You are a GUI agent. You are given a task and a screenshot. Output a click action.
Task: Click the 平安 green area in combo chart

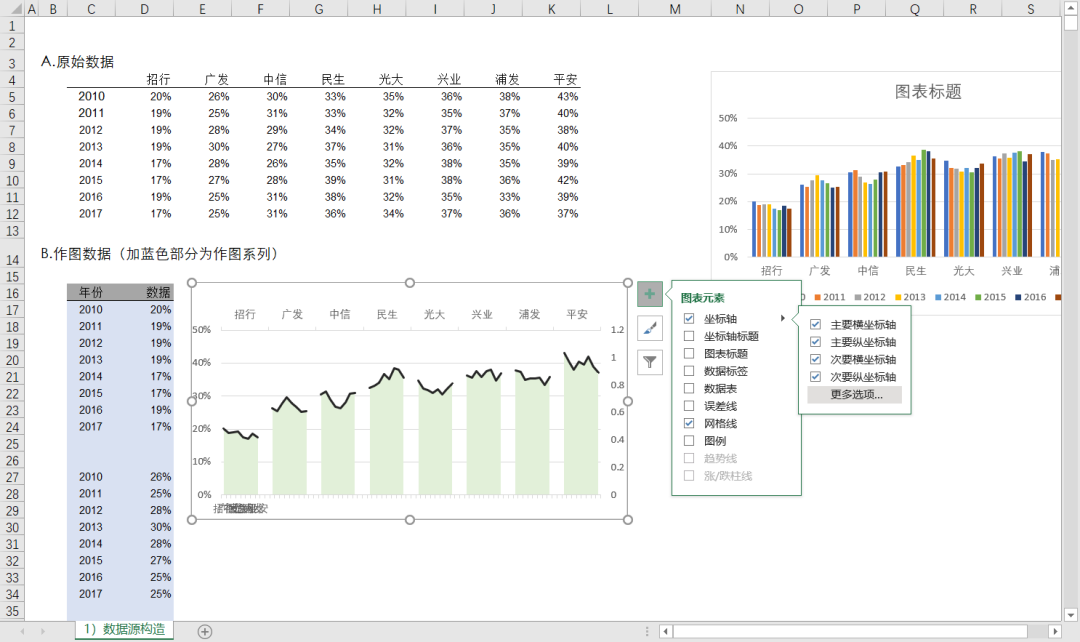pyautogui.click(x=581, y=434)
